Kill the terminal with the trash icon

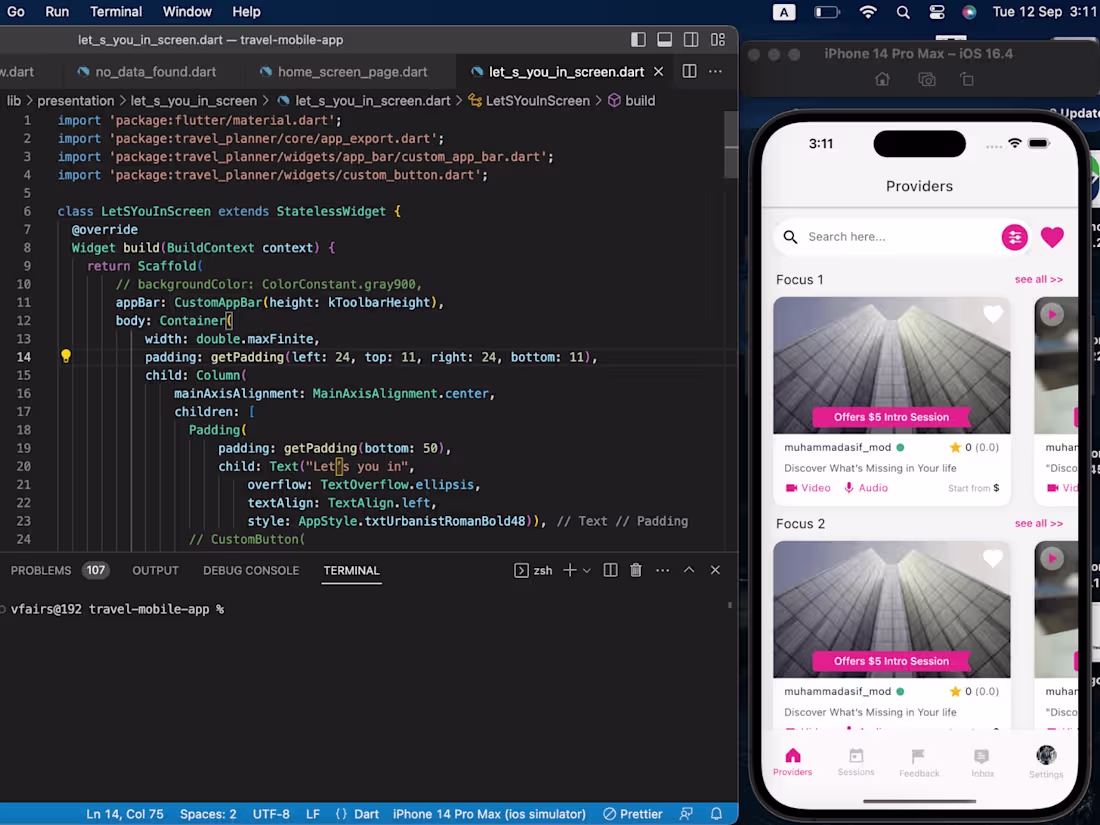coord(636,570)
